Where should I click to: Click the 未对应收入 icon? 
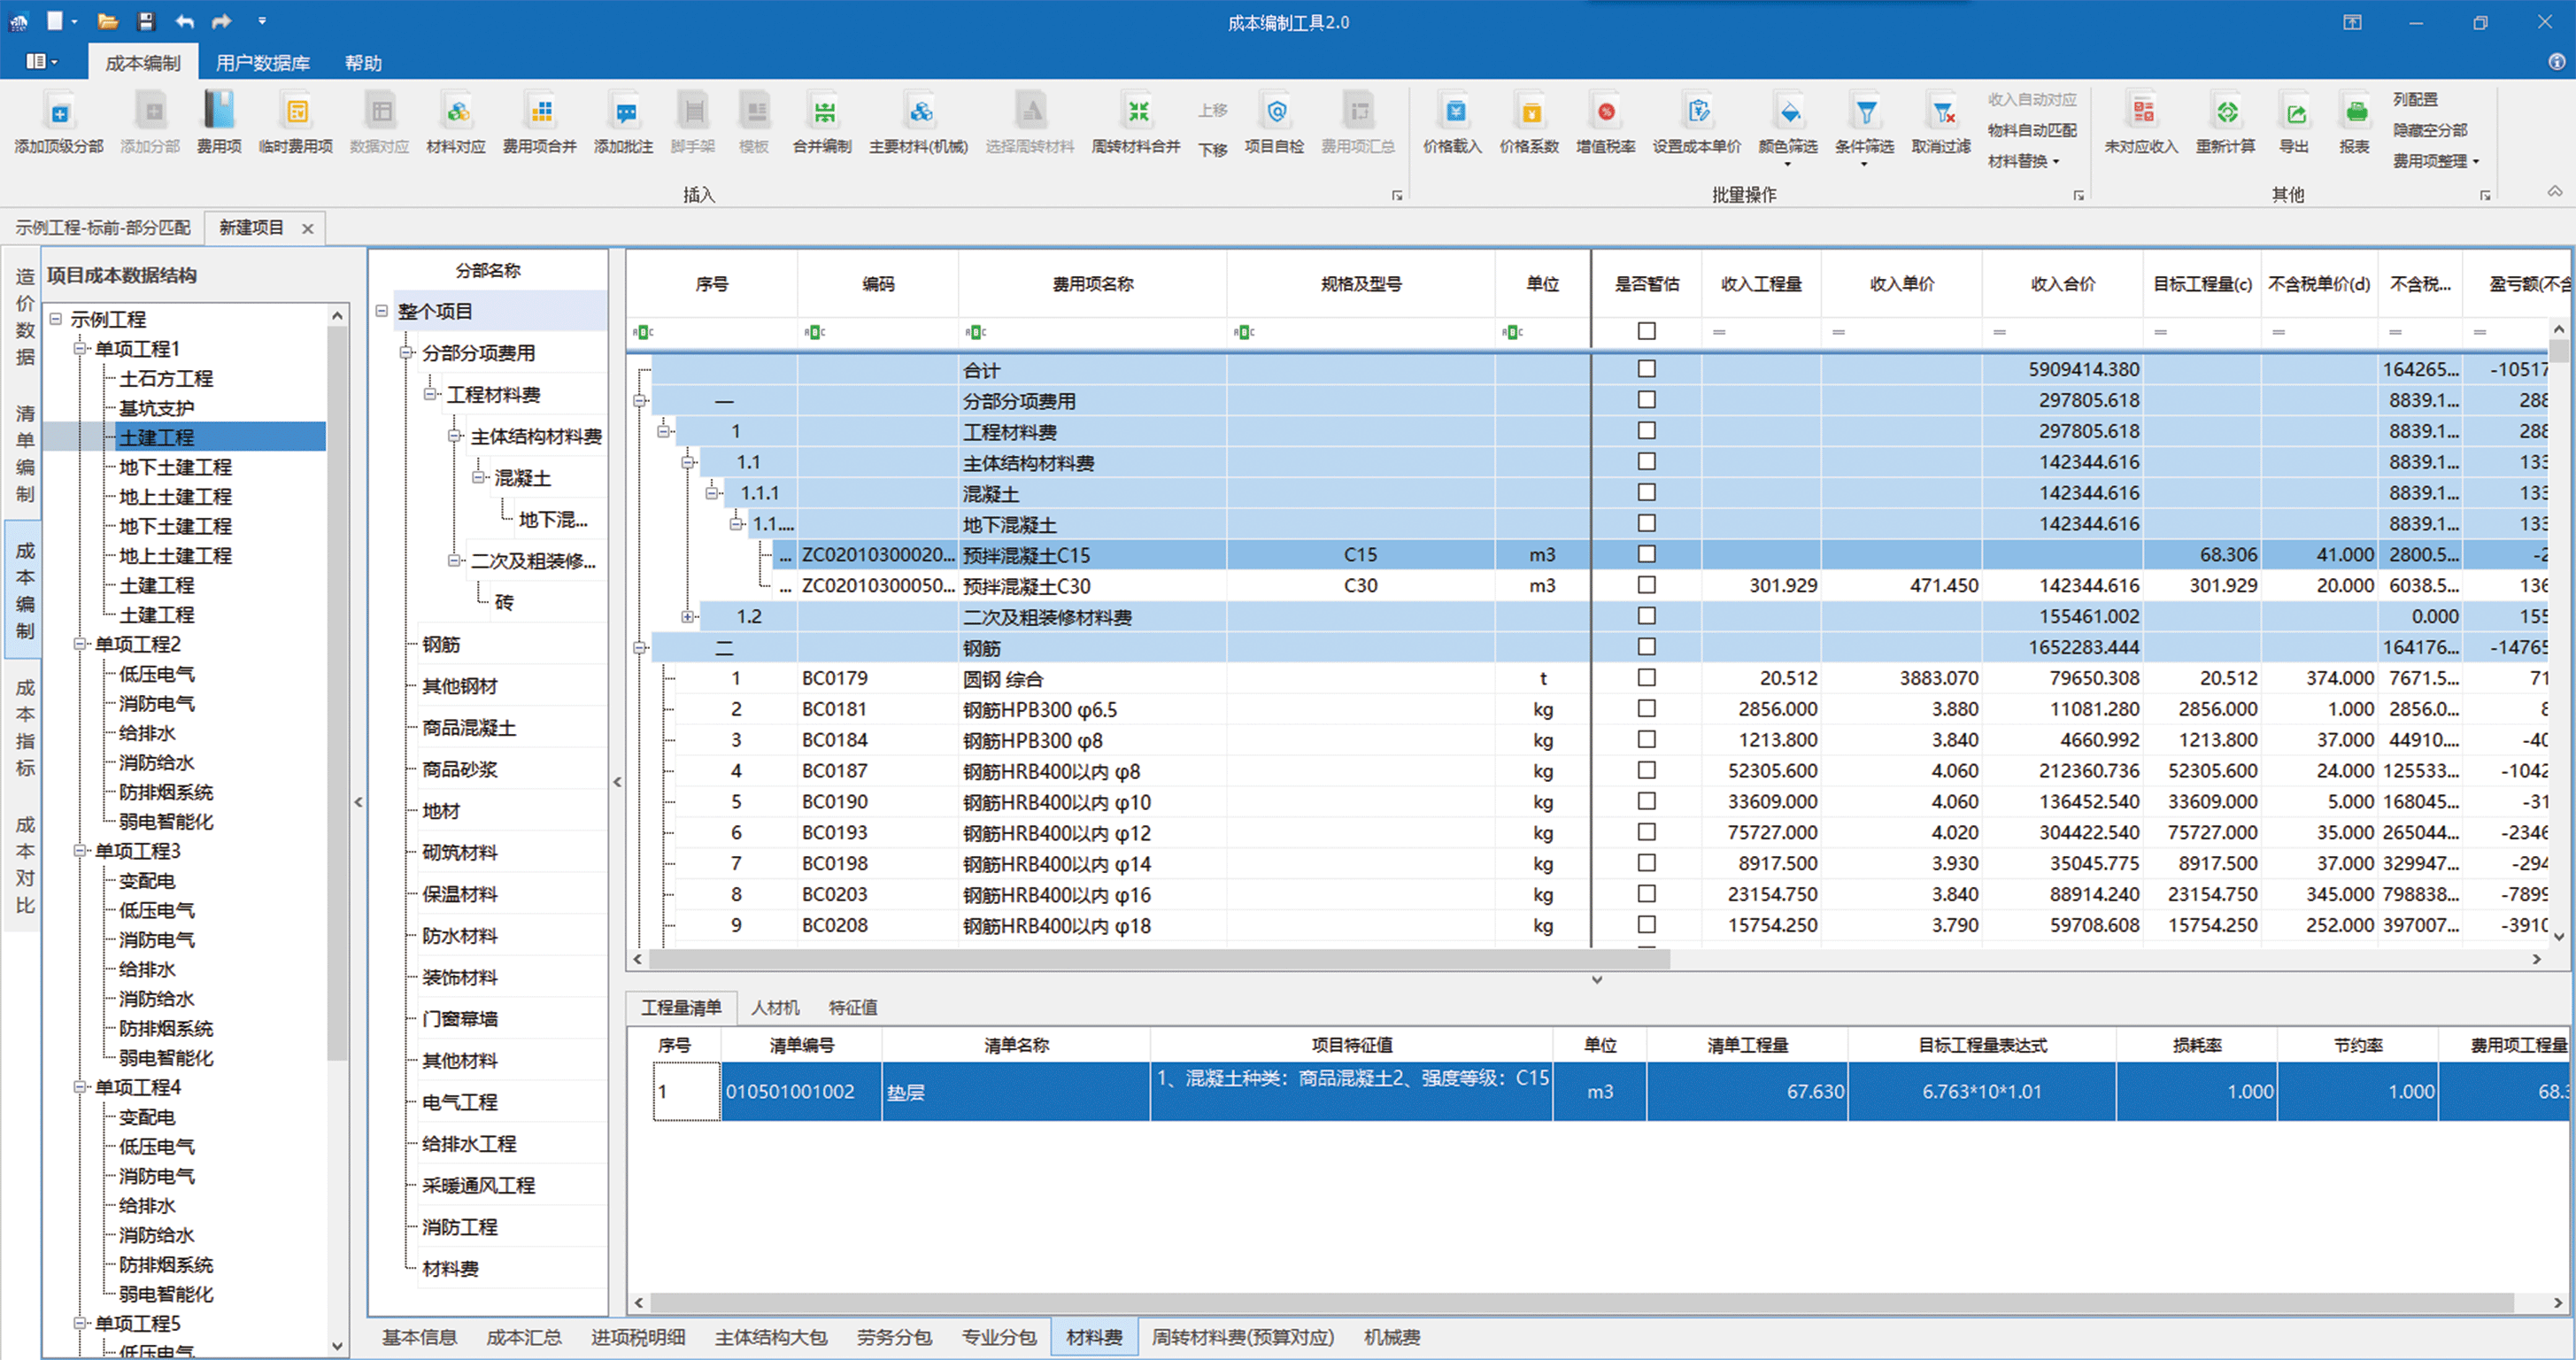[x=2142, y=112]
